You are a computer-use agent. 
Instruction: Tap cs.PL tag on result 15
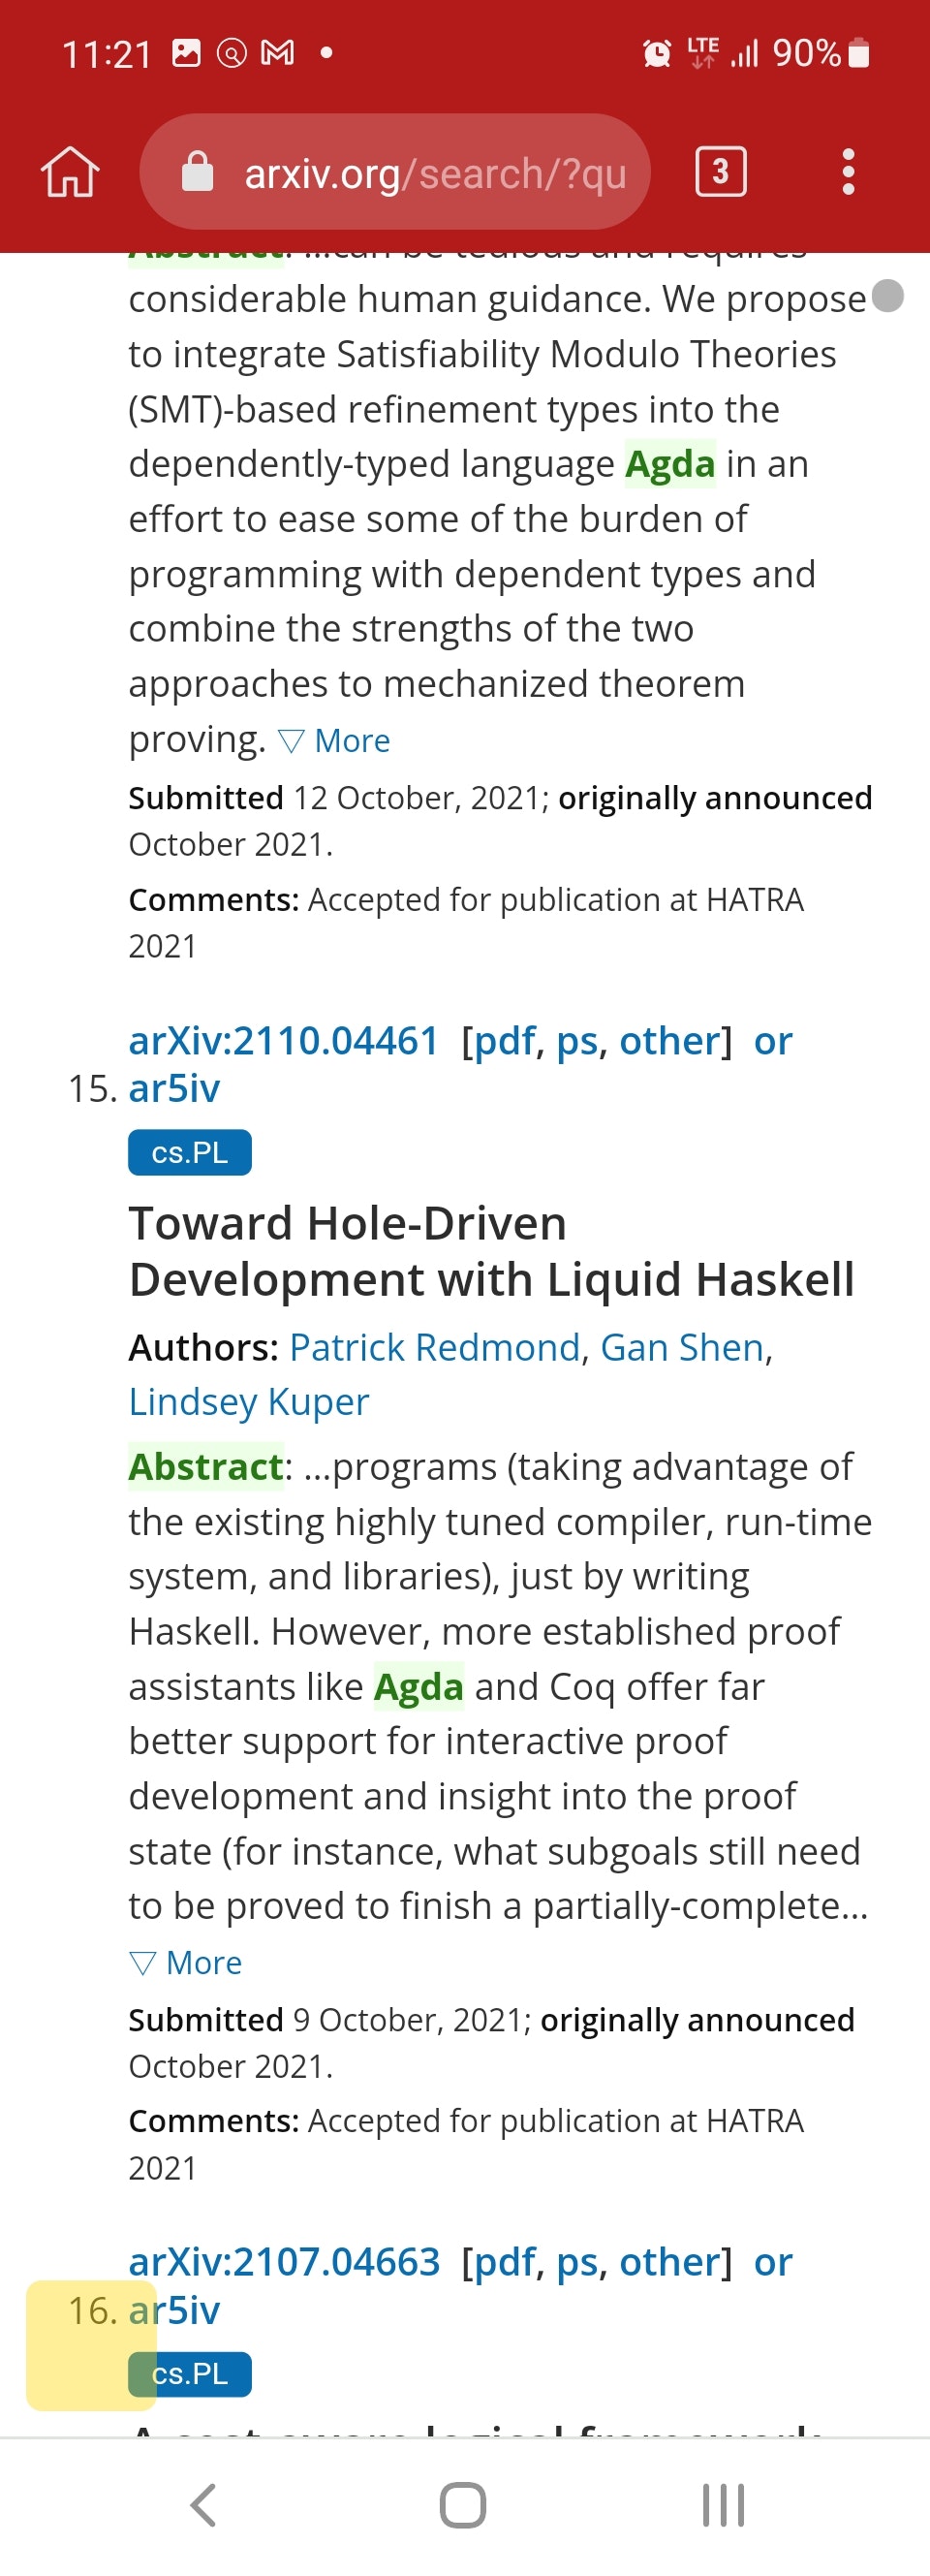(x=190, y=1152)
